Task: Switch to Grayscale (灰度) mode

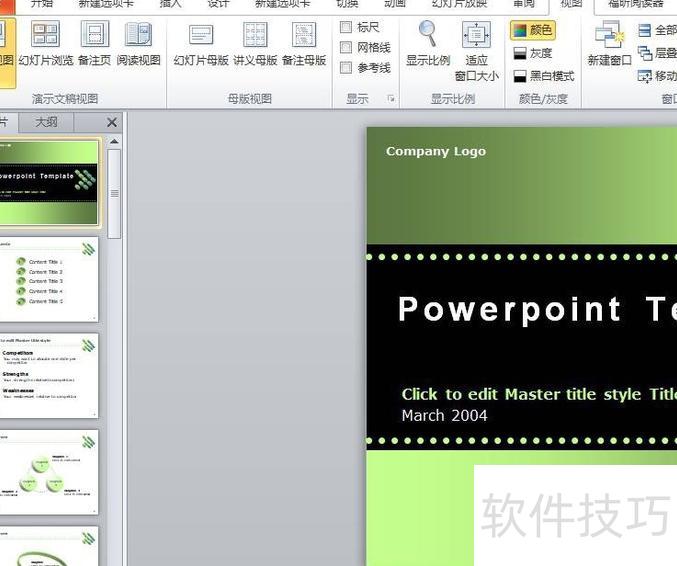Action: click(532, 53)
